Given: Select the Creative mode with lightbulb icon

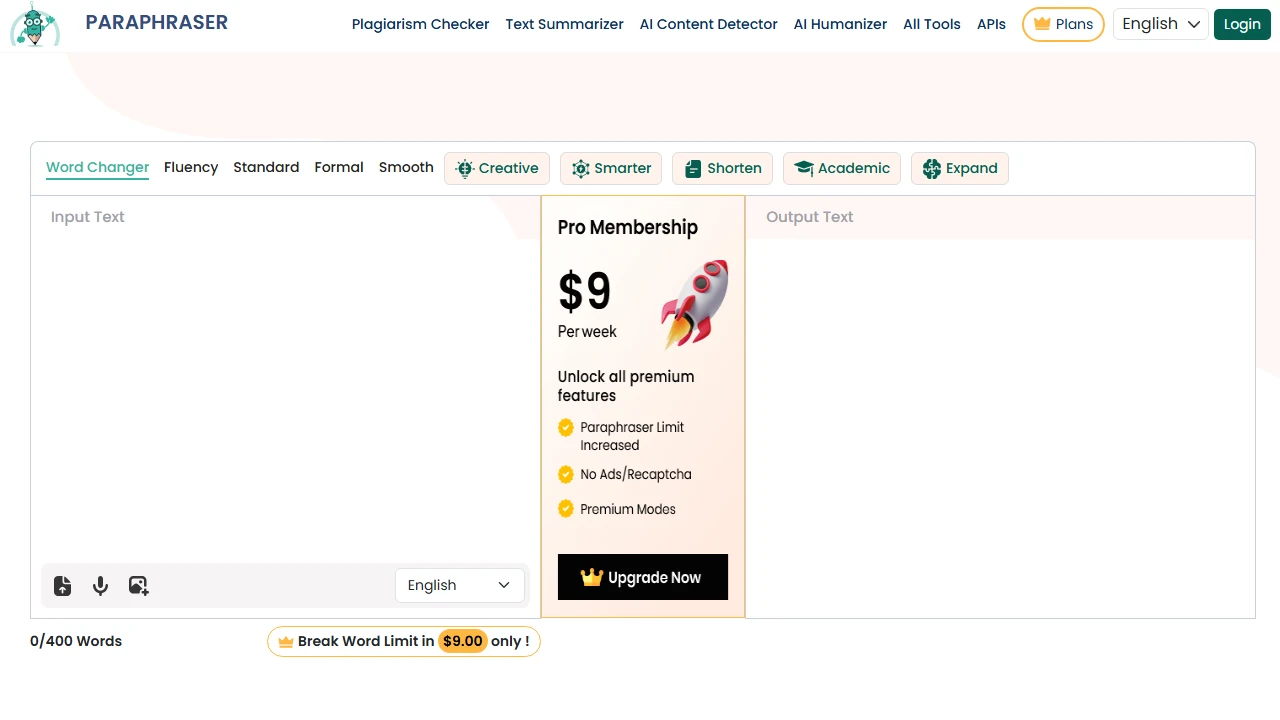Looking at the screenshot, I should [x=497, y=168].
